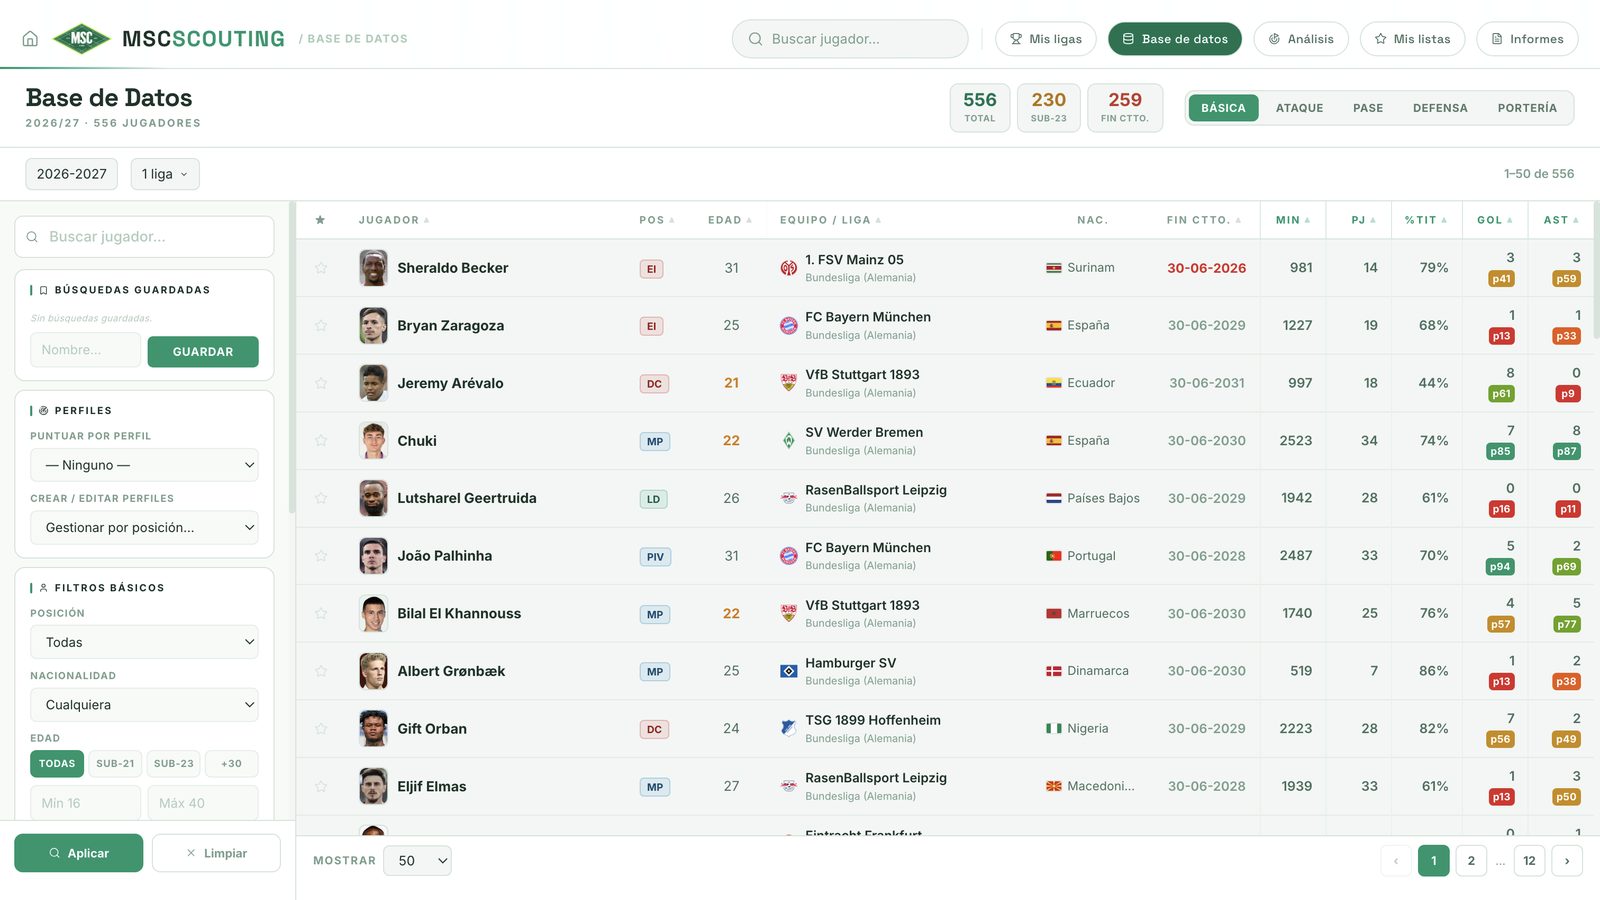Image resolution: width=1600 pixels, height=900 pixels.
Task: Click the Surinam flag icon
Action: [1054, 268]
